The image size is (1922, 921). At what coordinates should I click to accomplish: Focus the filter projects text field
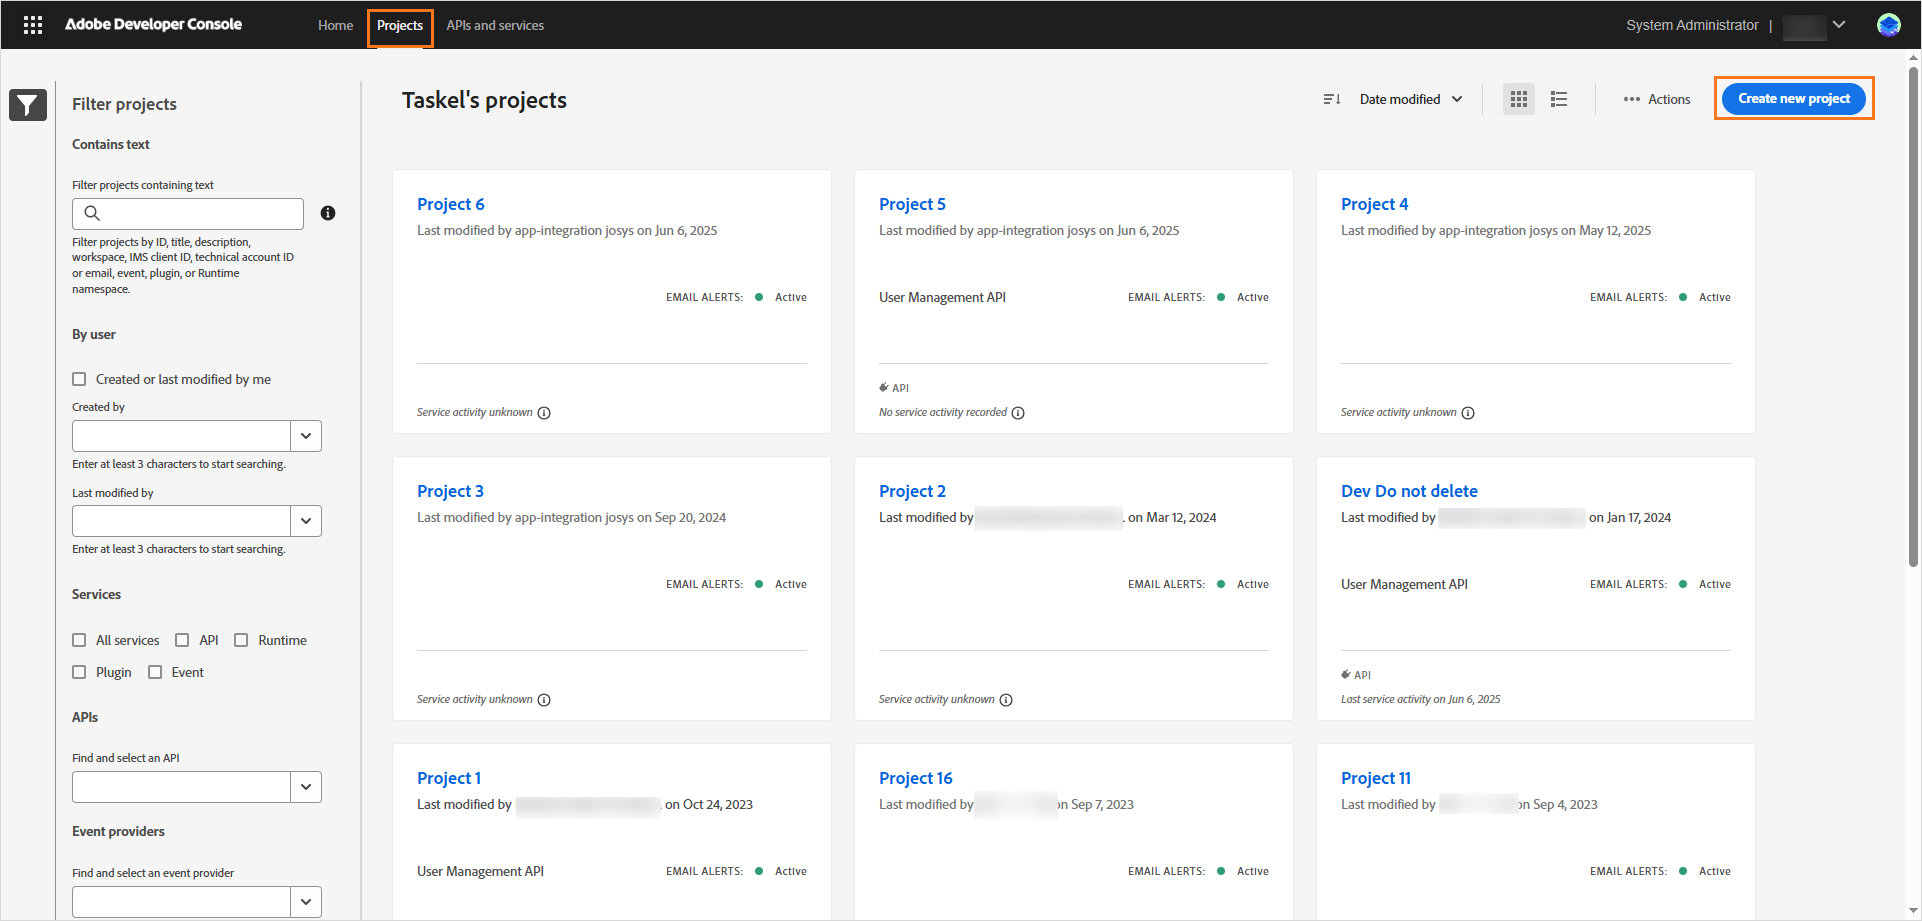[x=188, y=213]
